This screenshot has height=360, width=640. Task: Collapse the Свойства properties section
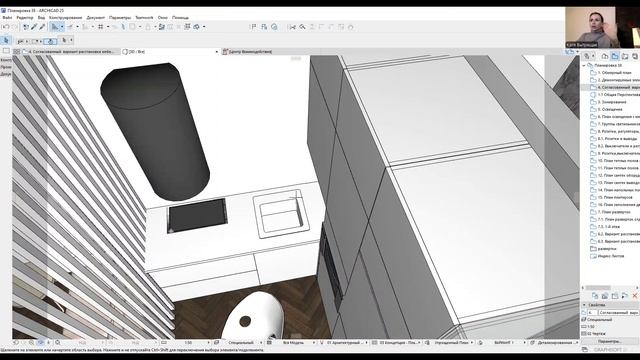584,305
